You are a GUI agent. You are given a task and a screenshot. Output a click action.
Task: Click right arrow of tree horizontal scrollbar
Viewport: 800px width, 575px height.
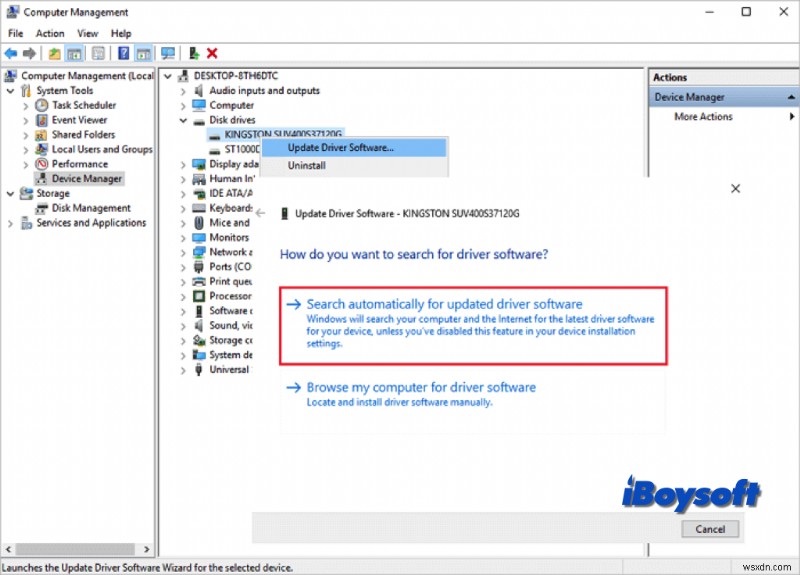tap(147, 549)
